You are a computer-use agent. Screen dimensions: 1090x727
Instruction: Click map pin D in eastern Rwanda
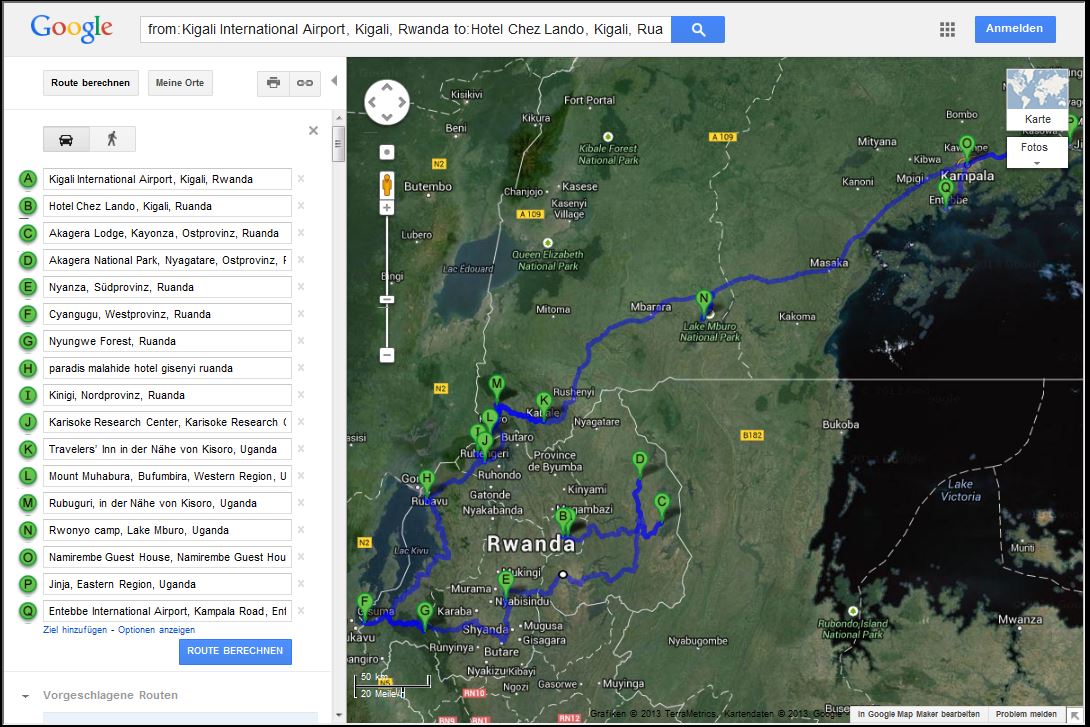click(640, 463)
